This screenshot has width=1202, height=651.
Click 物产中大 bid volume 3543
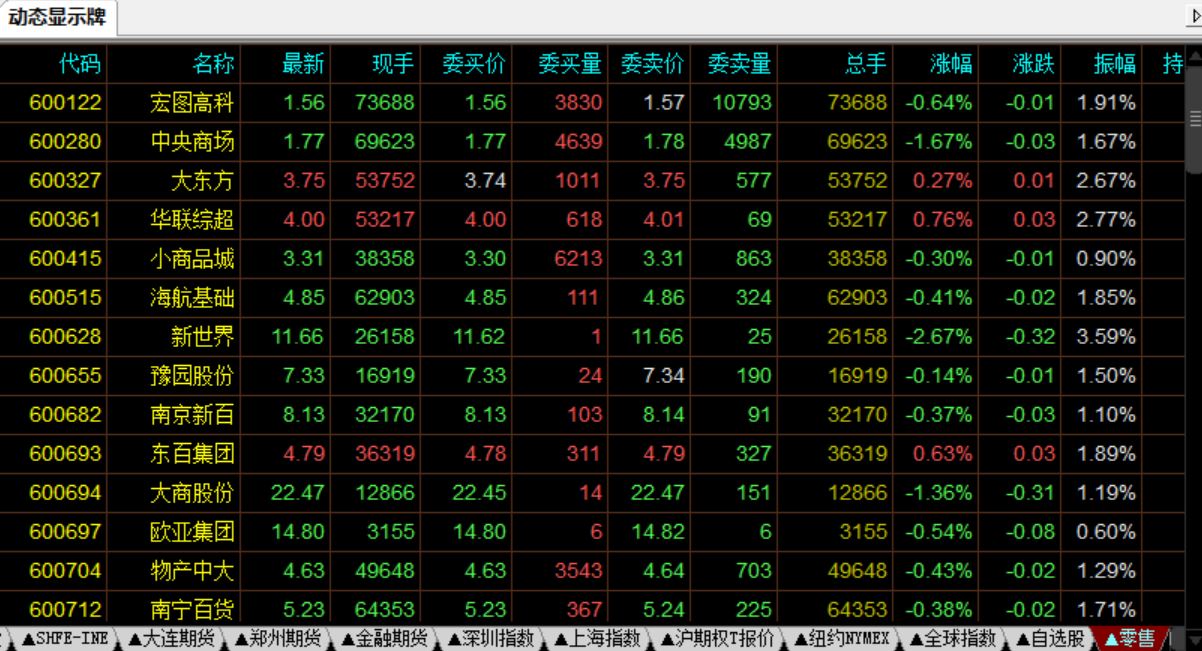click(x=578, y=571)
